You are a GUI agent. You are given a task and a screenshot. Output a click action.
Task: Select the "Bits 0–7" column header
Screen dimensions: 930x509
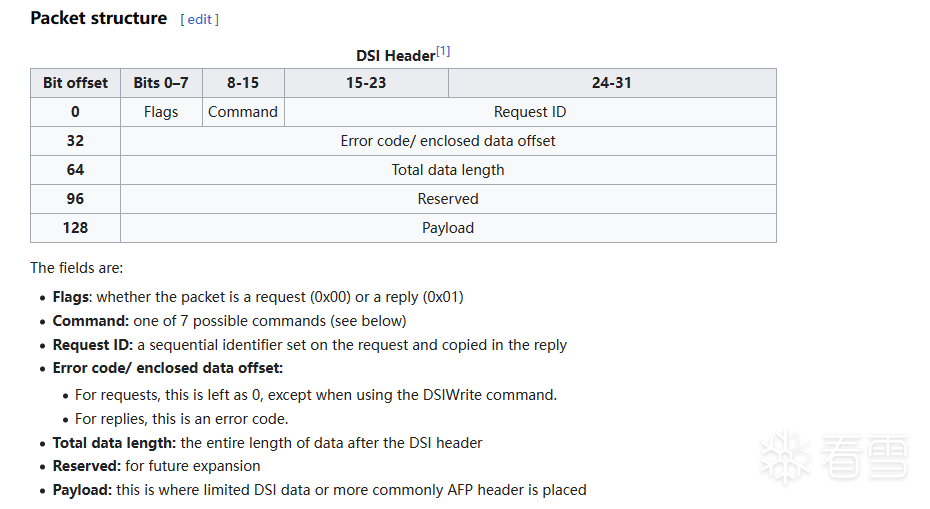pyautogui.click(x=161, y=83)
